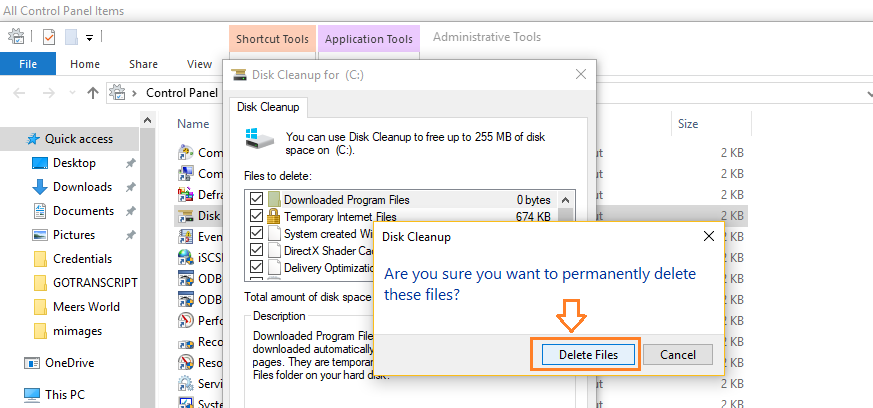Screen dimensions: 873x408
Task: Close the Disk Cleanup for (C:) window
Action: coord(581,75)
